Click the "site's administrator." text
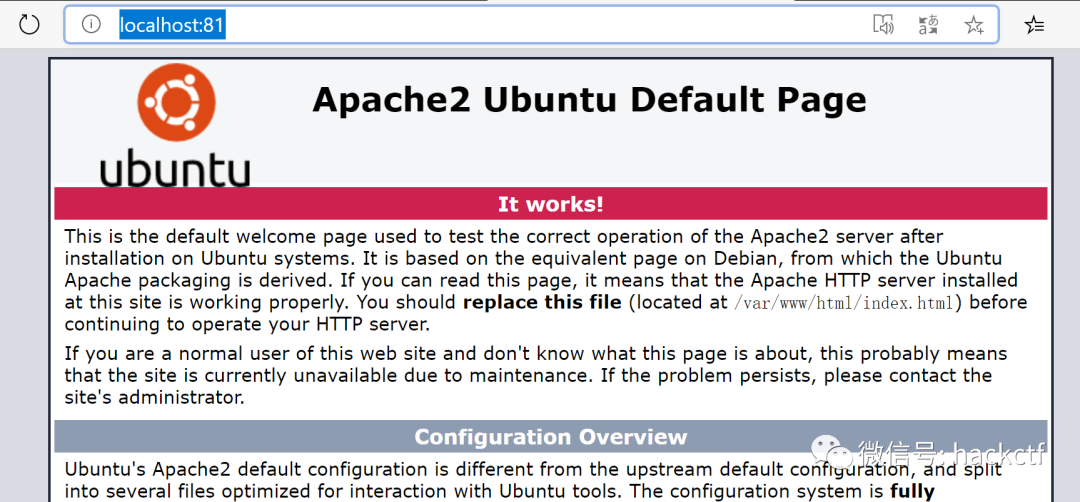Screen dimensions: 1080x502 click(155, 398)
